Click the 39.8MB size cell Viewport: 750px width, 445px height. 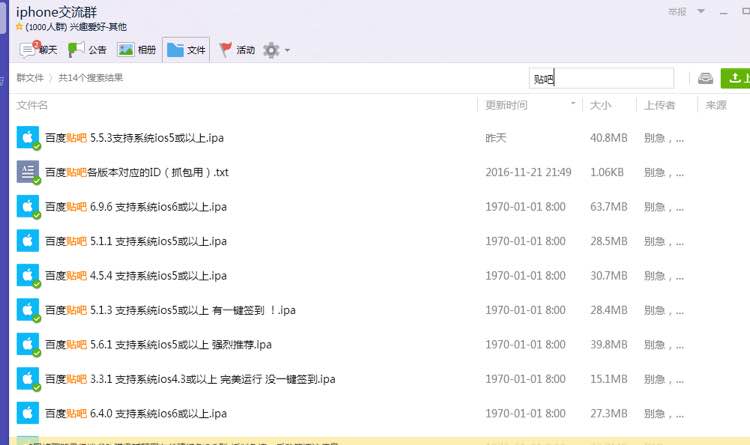(608, 345)
